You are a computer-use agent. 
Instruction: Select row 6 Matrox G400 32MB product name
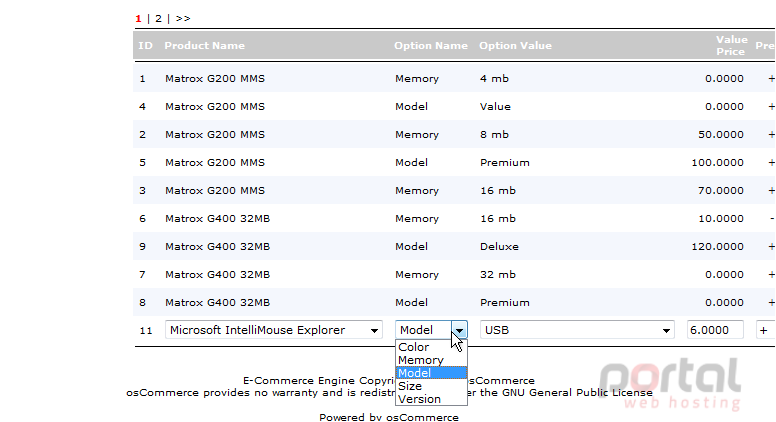(217, 219)
